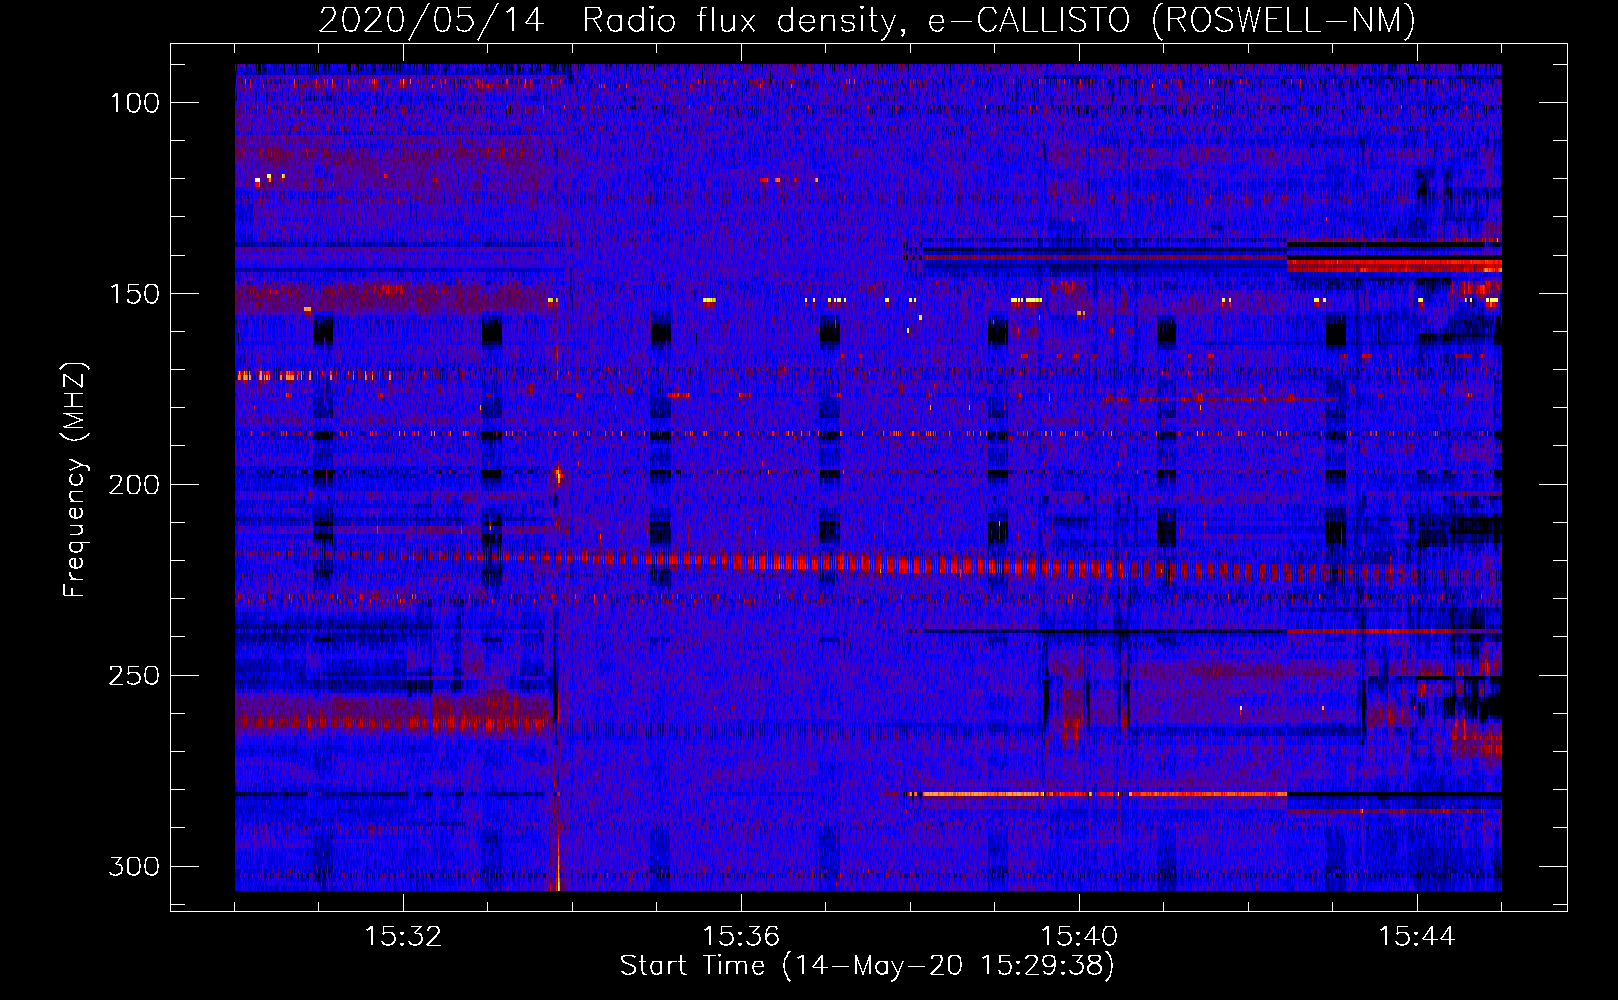Click the 15:40 time tick label

tap(1079, 937)
